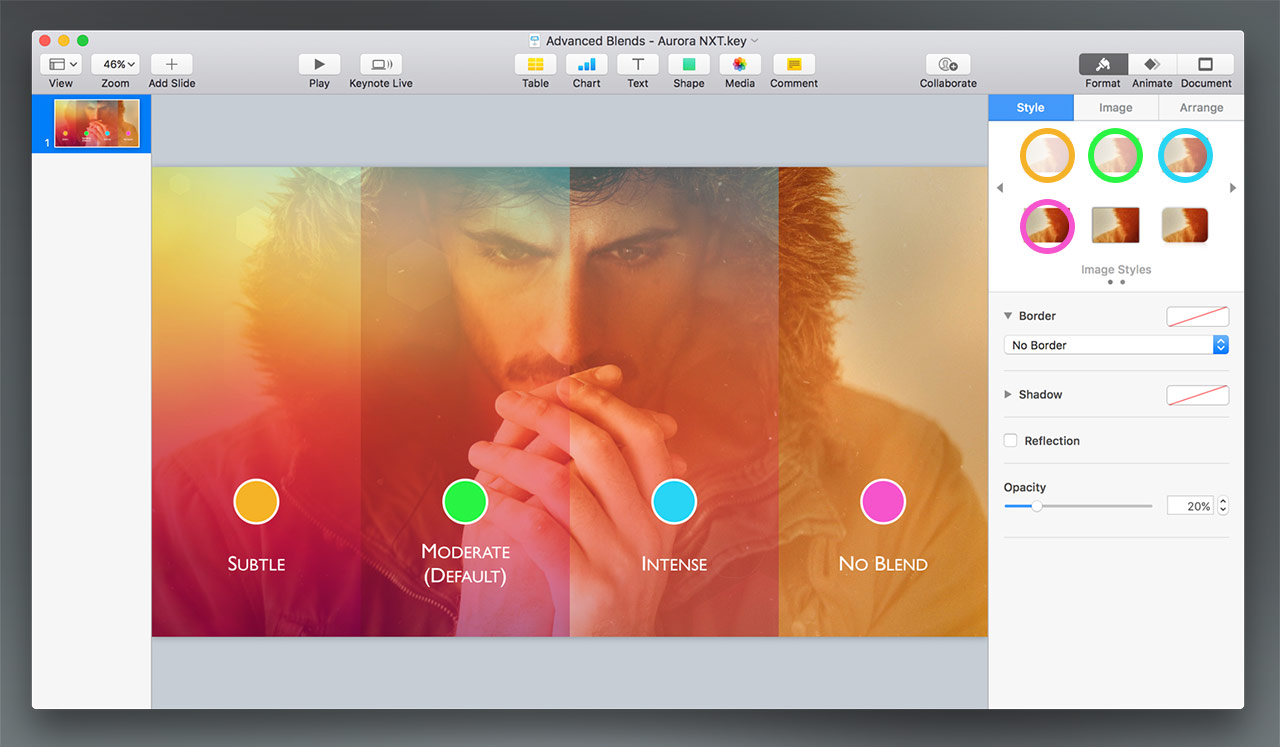Switch to the Image tab
The width and height of the screenshot is (1280, 747).
(x=1116, y=108)
